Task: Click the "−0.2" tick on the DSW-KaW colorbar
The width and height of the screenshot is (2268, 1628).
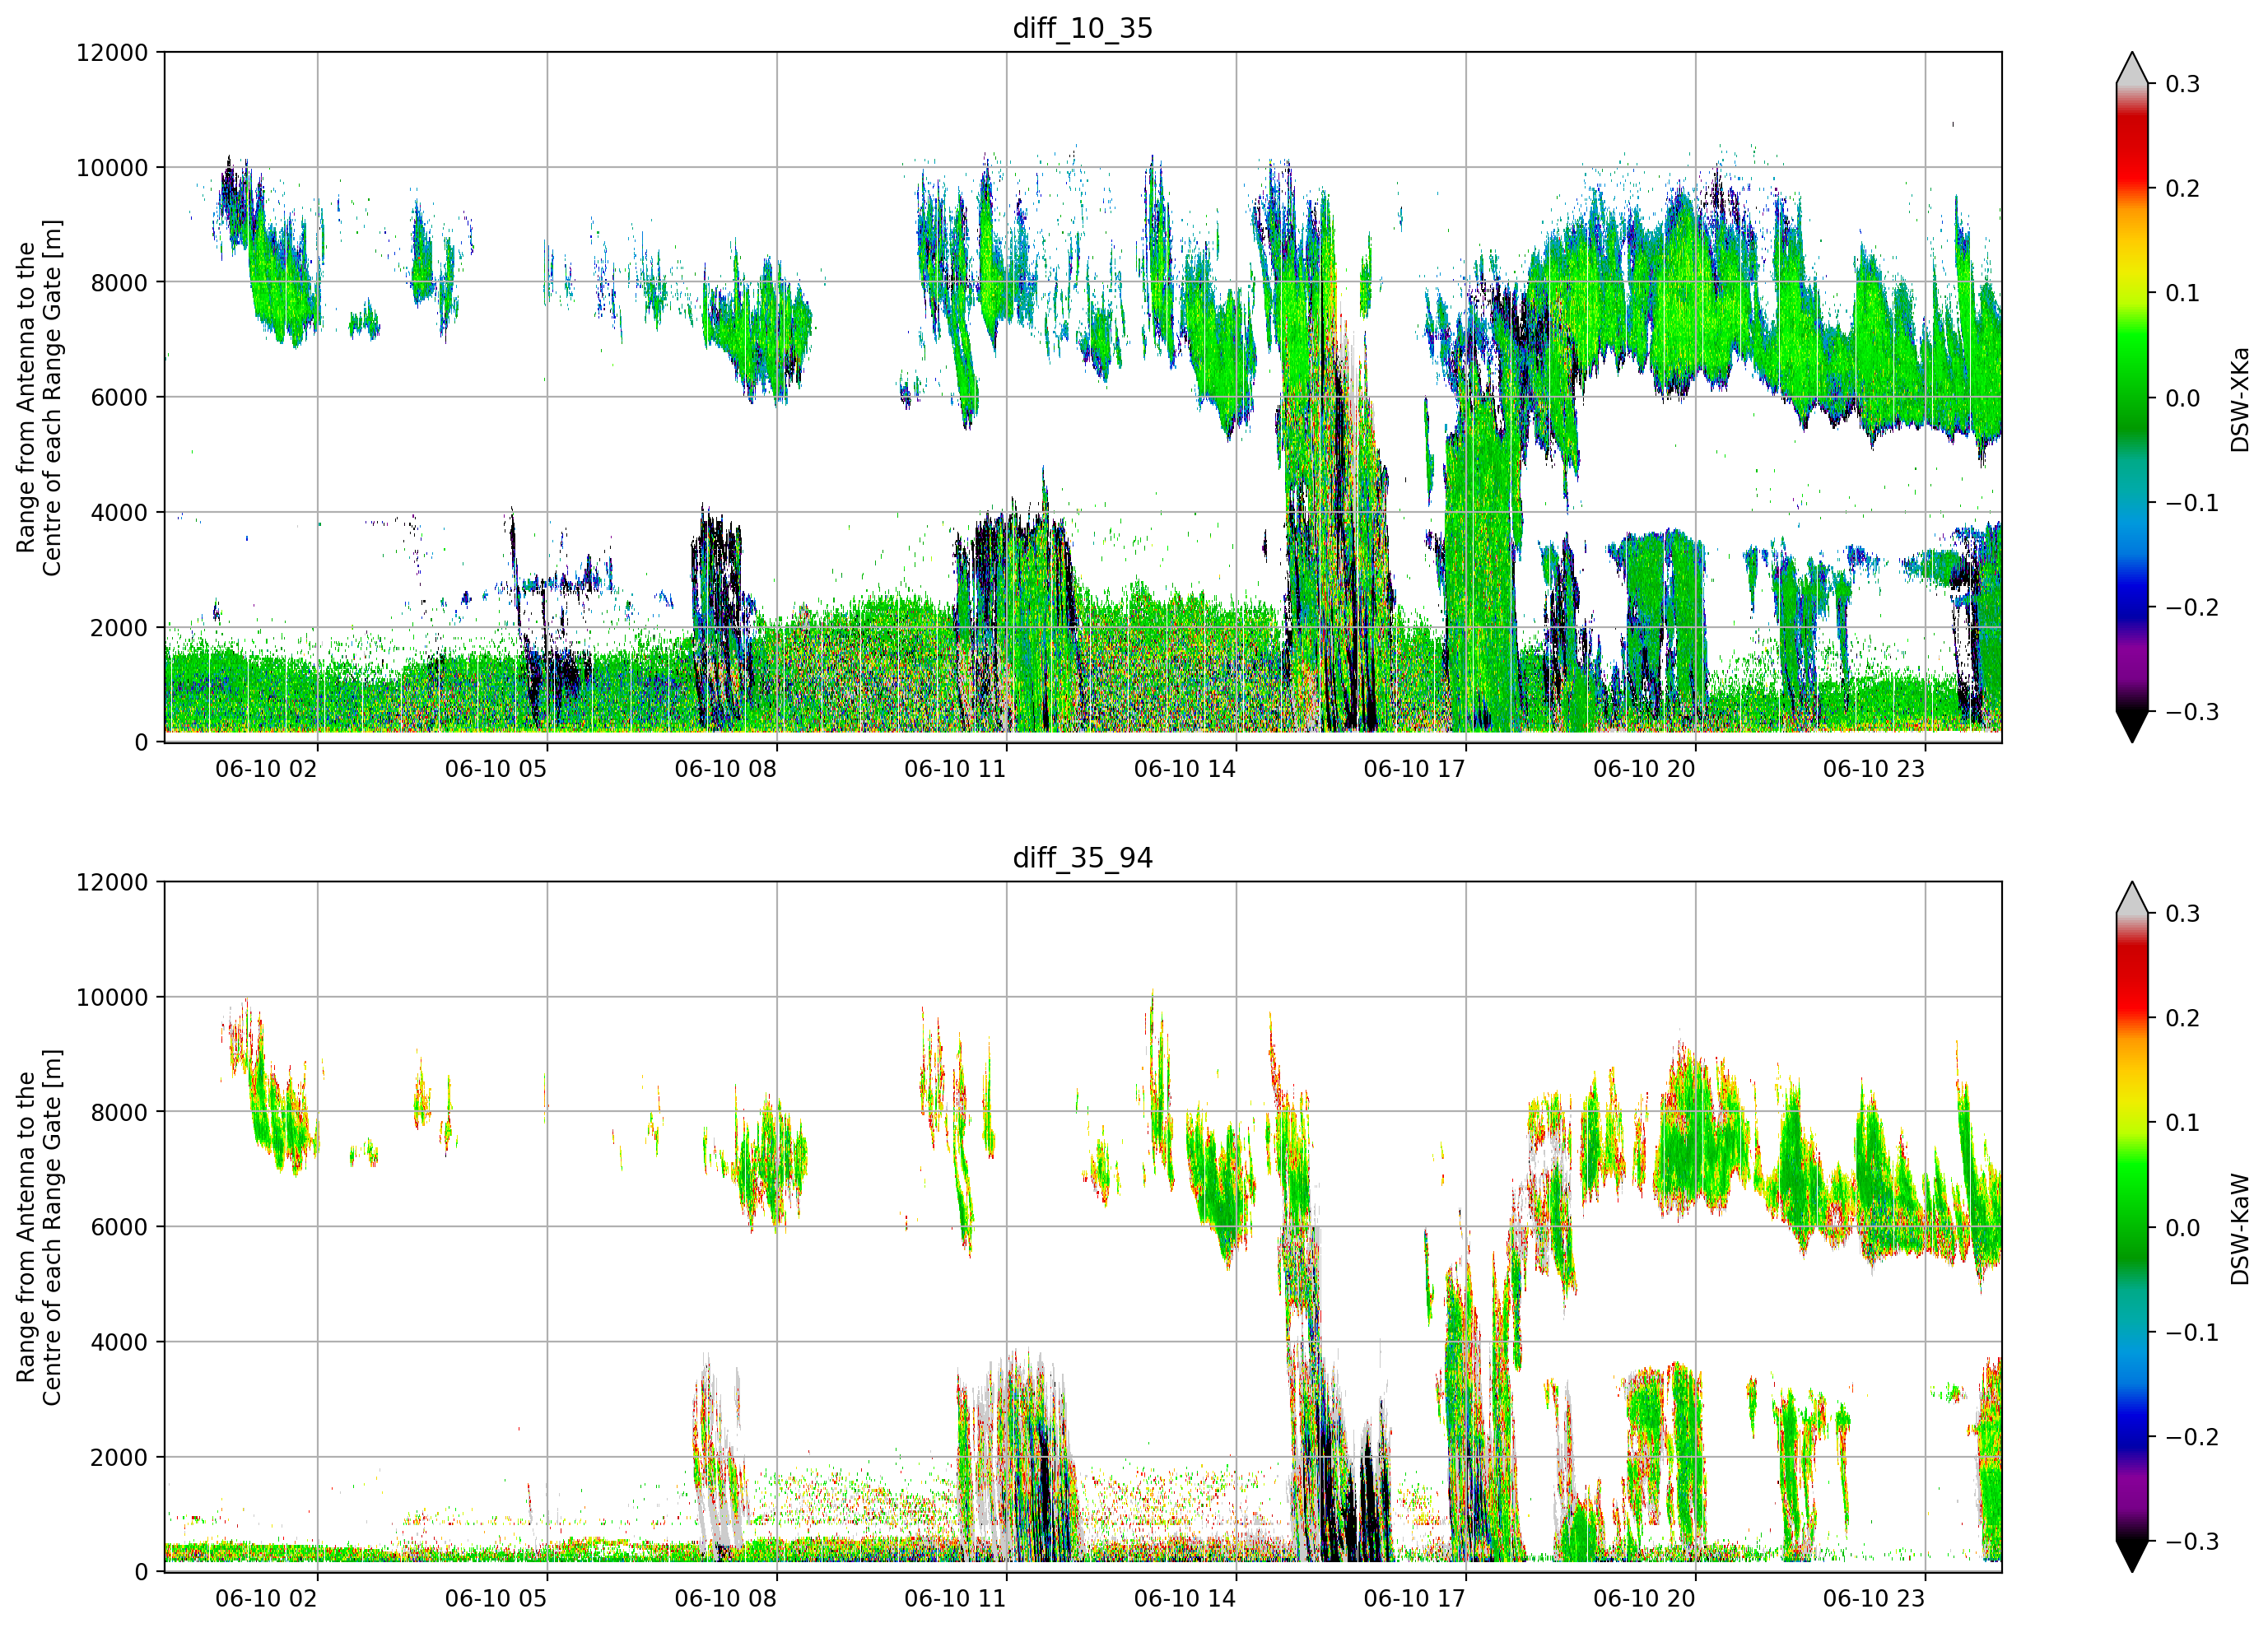Action: pos(2192,1438)
